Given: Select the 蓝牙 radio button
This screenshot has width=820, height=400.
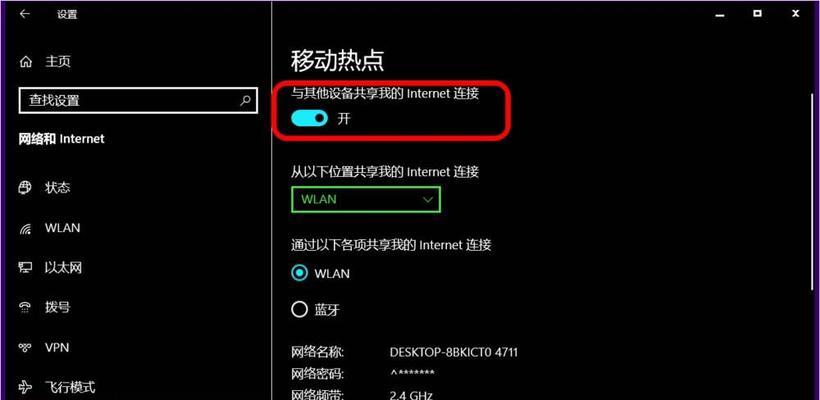Looking at the screenshot, I should 300,310.
